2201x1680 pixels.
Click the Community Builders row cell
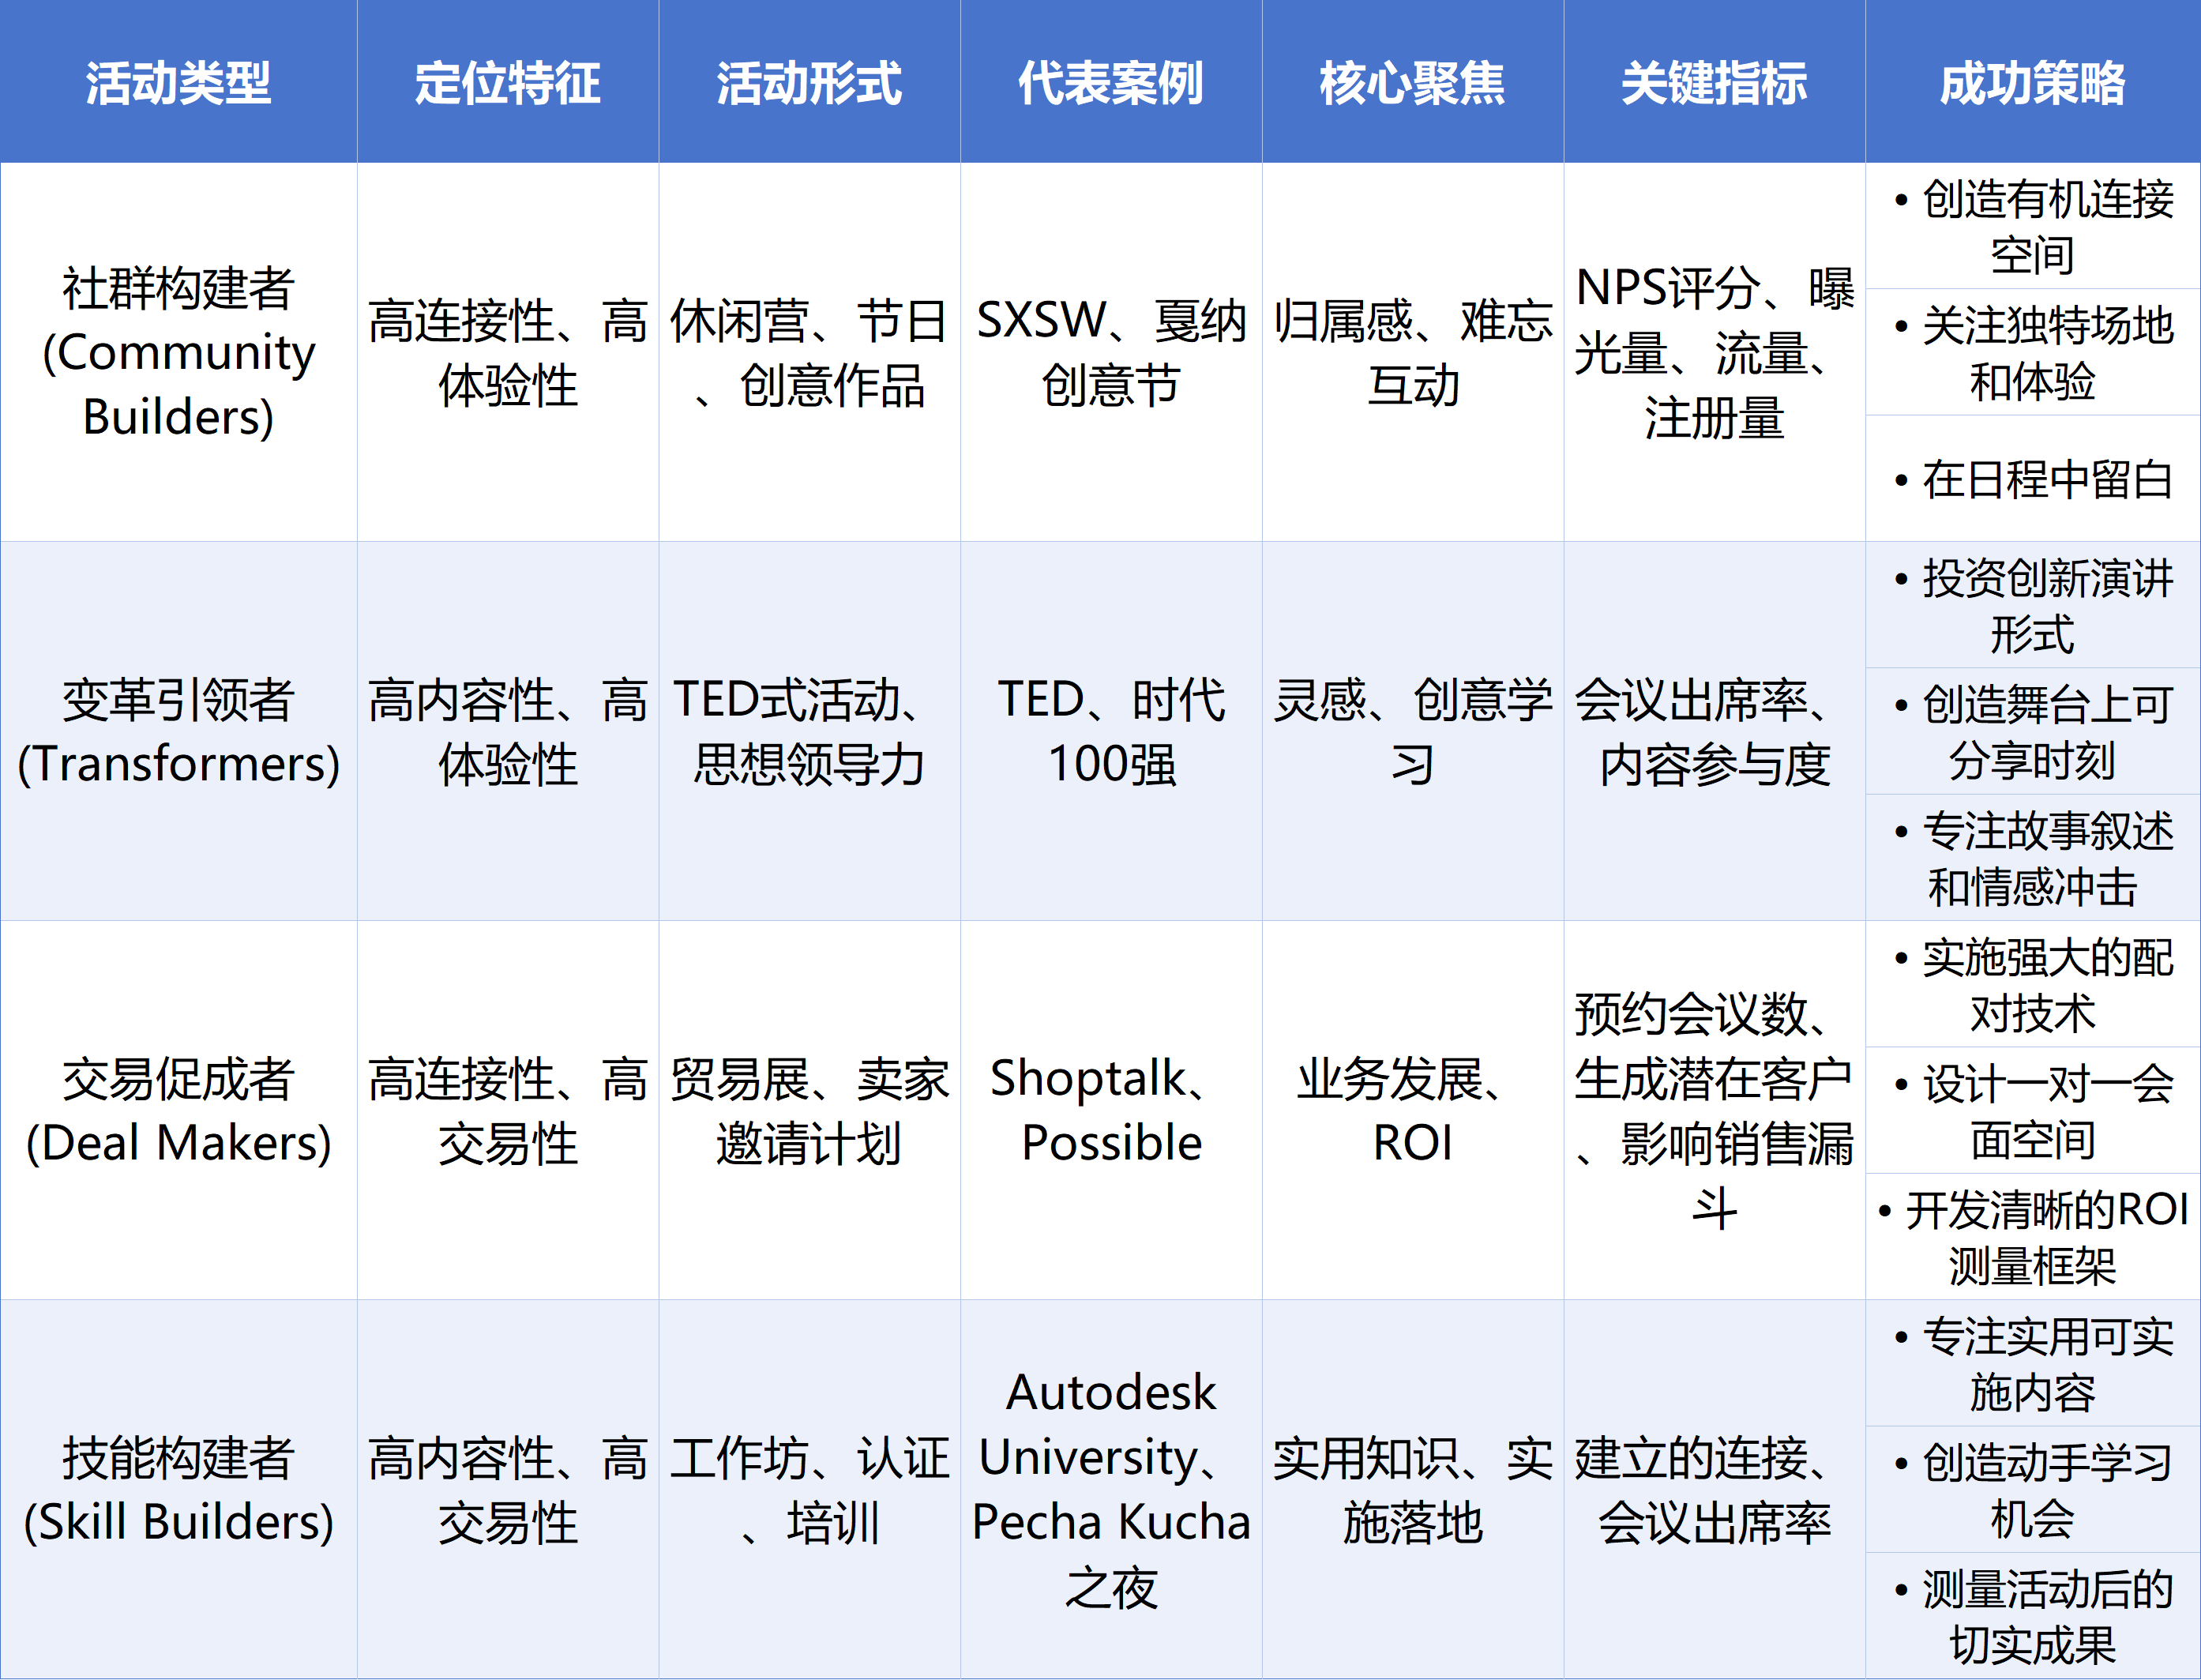tap(178, 352)
